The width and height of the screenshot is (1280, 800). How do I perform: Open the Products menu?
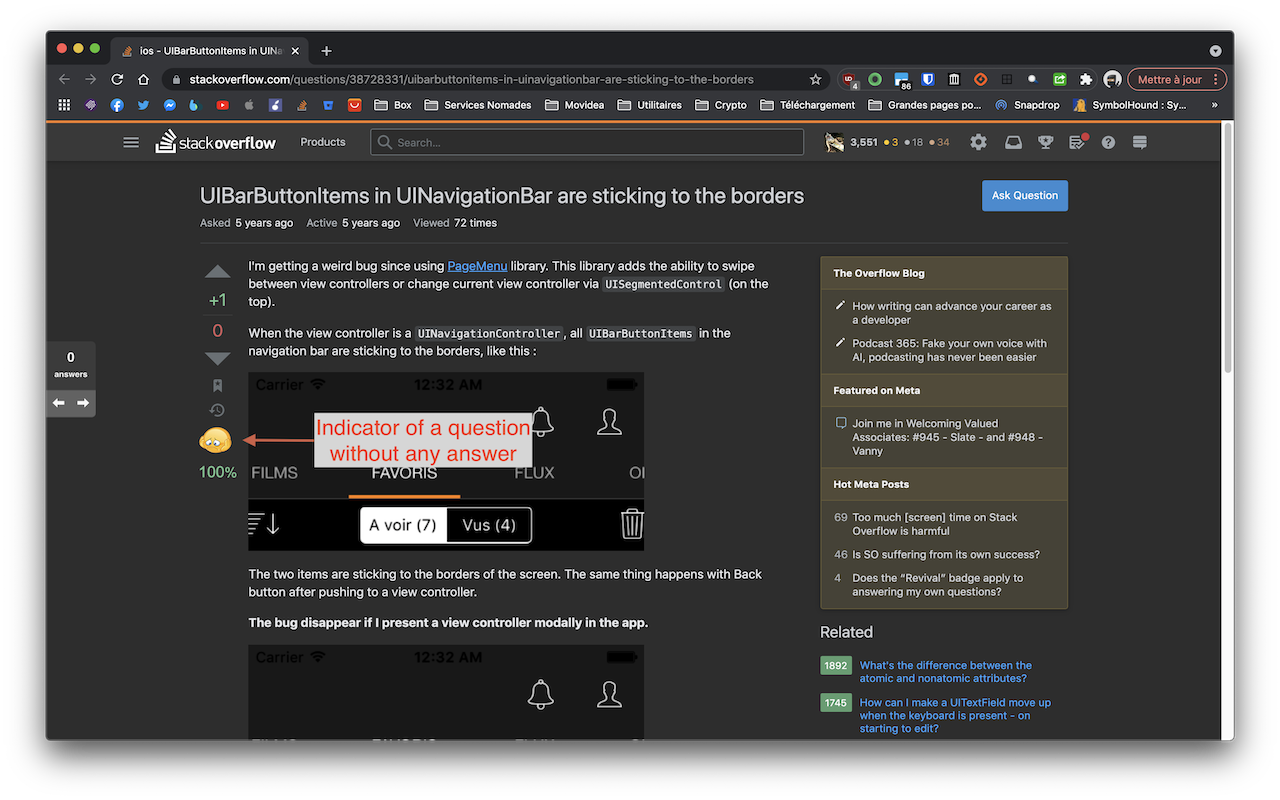point(322,142)
